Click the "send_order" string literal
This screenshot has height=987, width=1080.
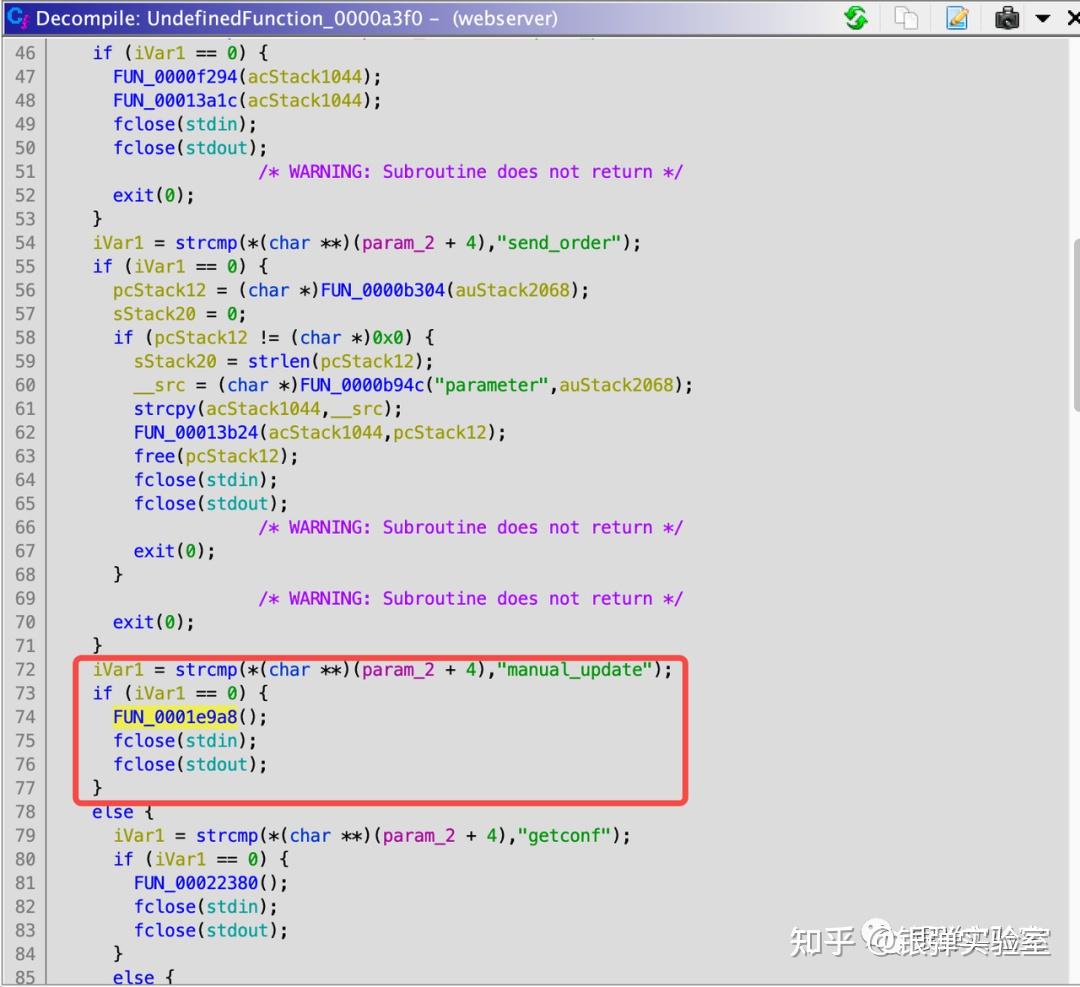click(559, 243)
